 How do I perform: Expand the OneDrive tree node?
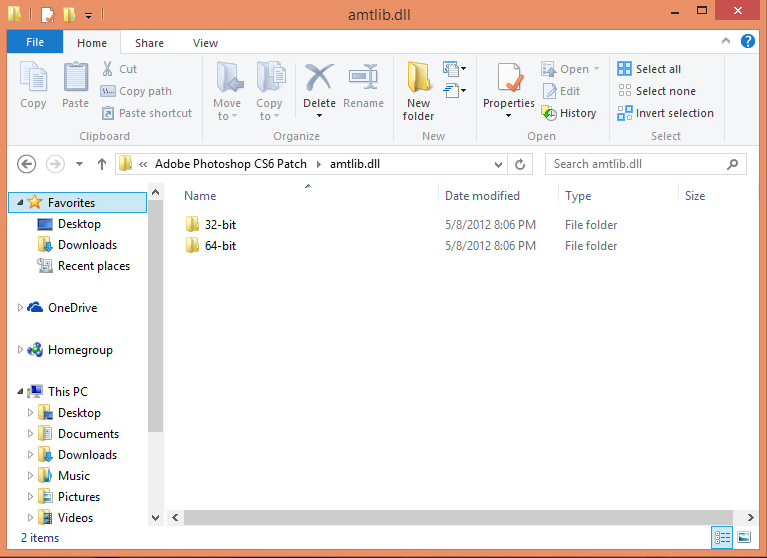20,308
